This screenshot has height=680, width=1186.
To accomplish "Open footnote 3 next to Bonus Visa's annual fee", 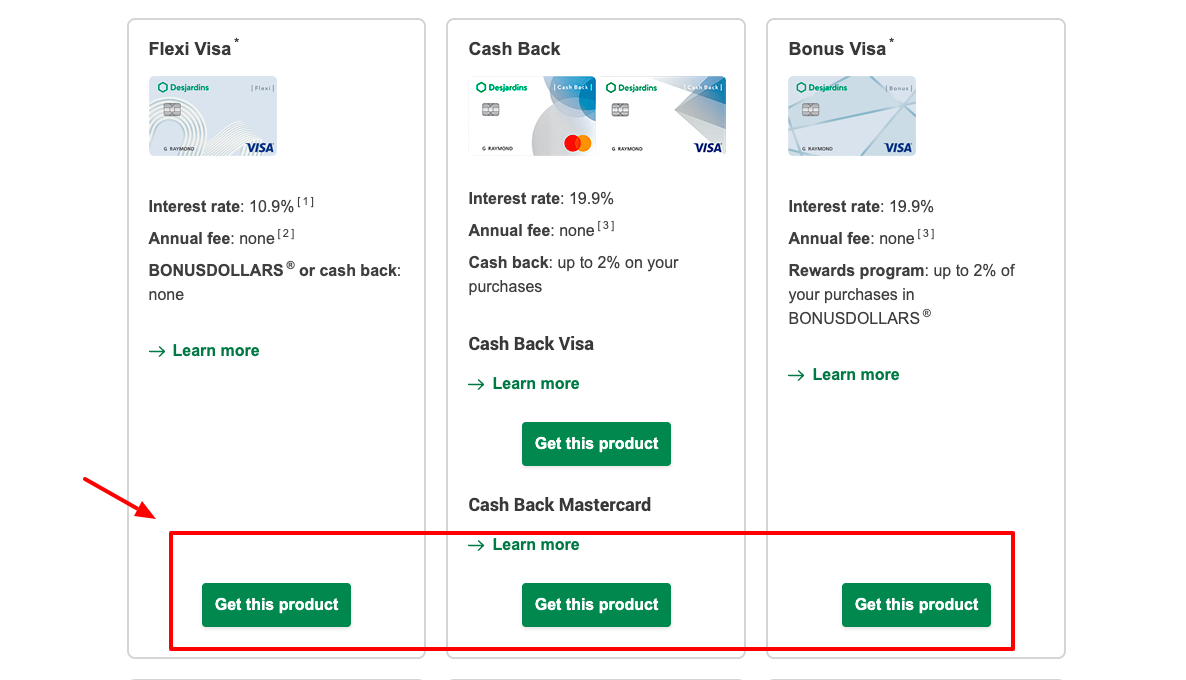I will (925, 233).
